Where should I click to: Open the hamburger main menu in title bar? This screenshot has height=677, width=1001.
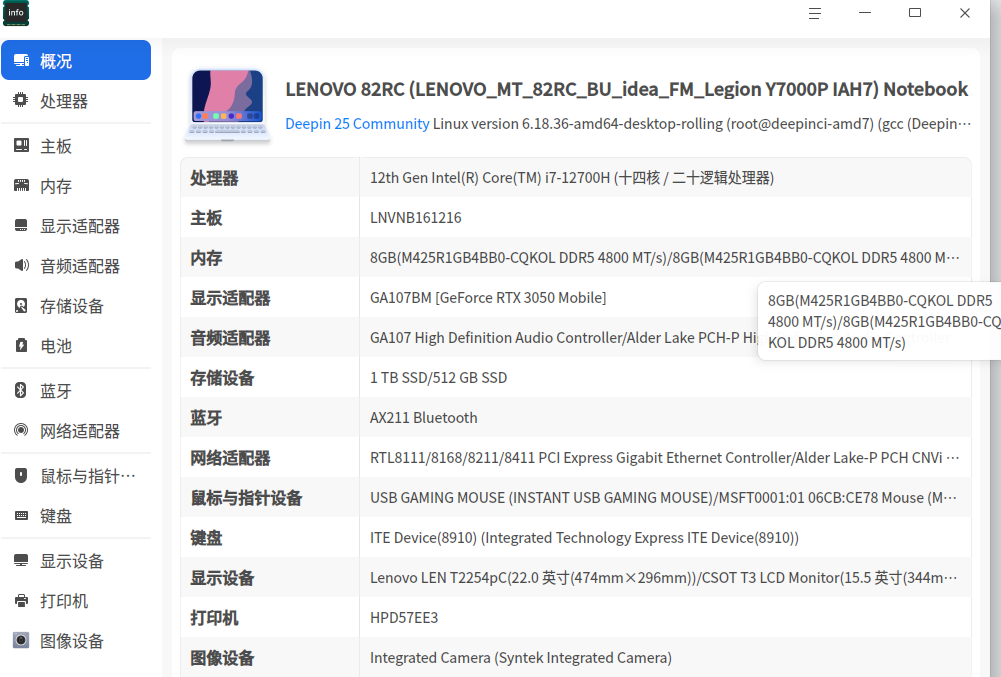pyautogui.click(x=815, y=13)
